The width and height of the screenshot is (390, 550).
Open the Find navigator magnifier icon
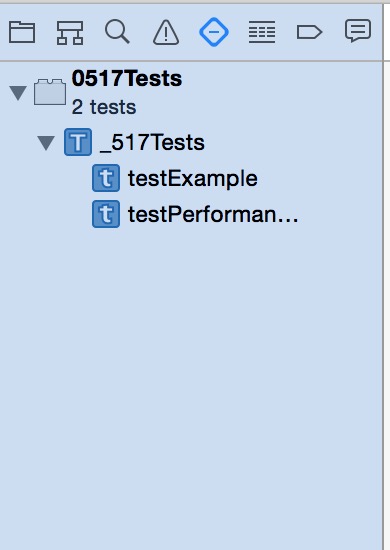click(x=117, y=32)
